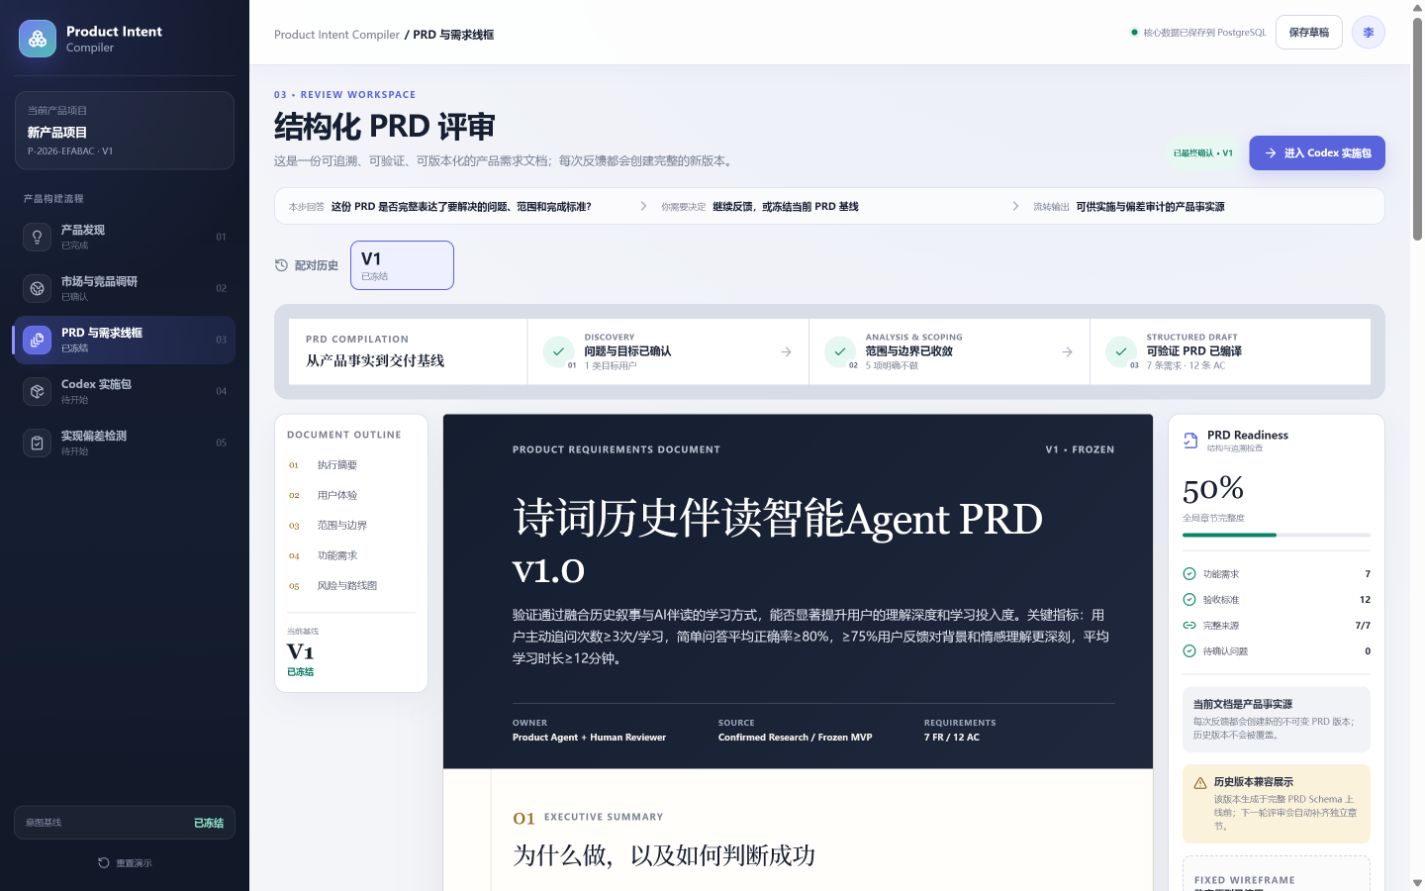The height and width of the screenshot is (891, 1425).
Task: Click the Codex 实施包 cube icon
Action: [x=37, y=391]
